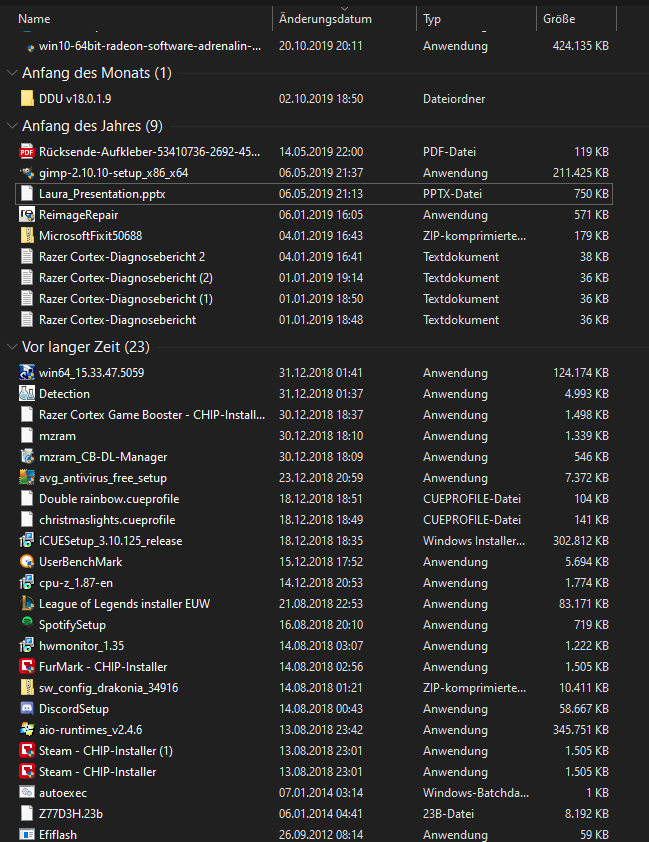Sort by the Größe column header
This screenshot has height=842, width=649.
pos(559,19)
